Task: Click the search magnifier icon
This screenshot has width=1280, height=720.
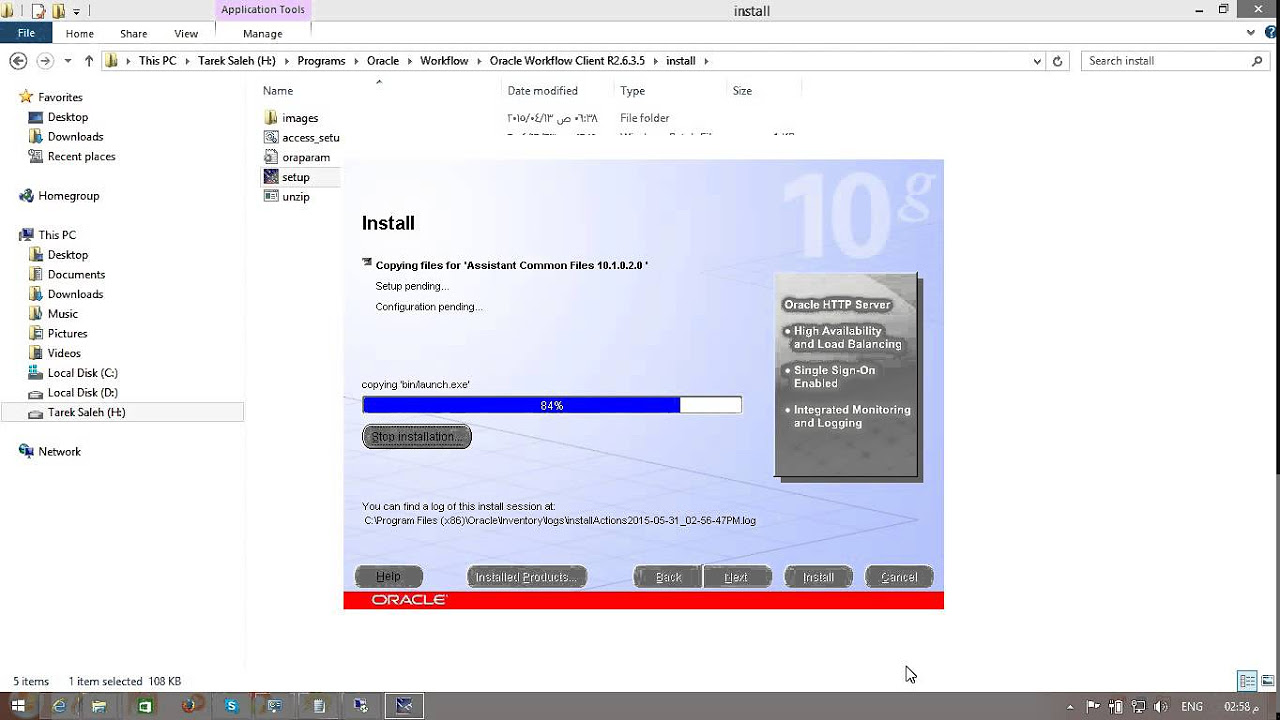Action: click(1257, 61)
